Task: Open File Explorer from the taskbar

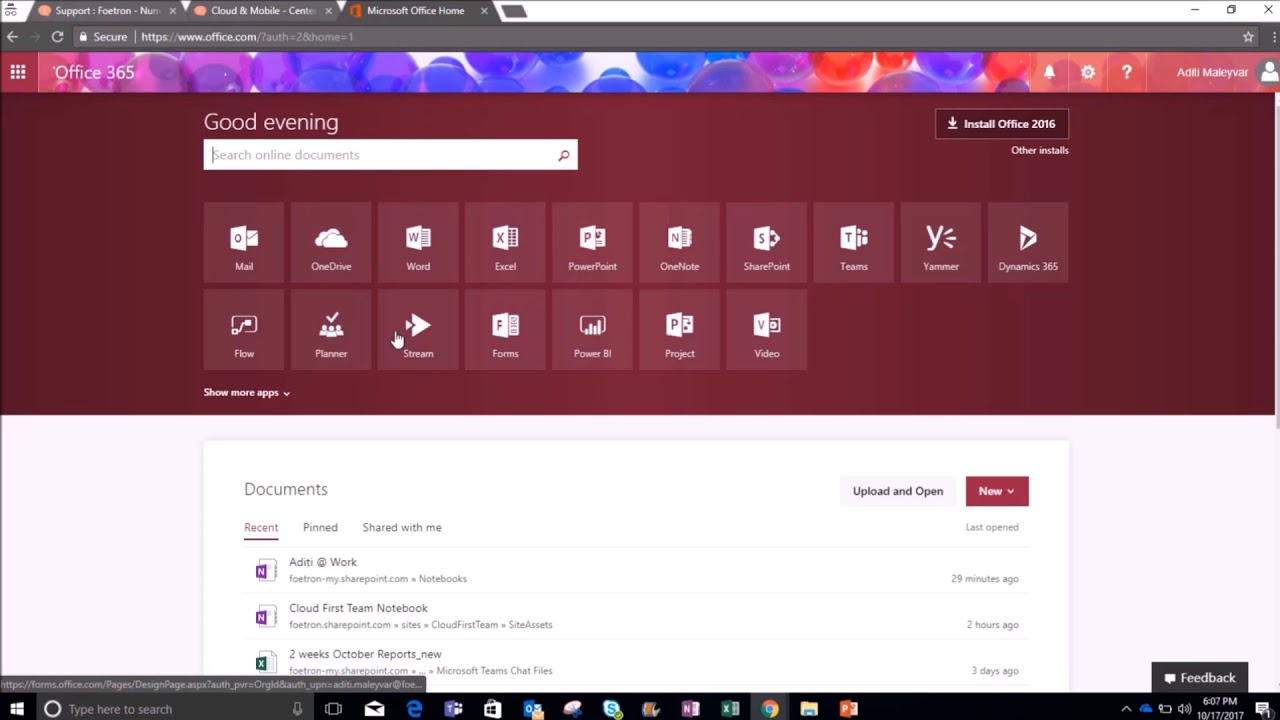Action: pos(809,708)
